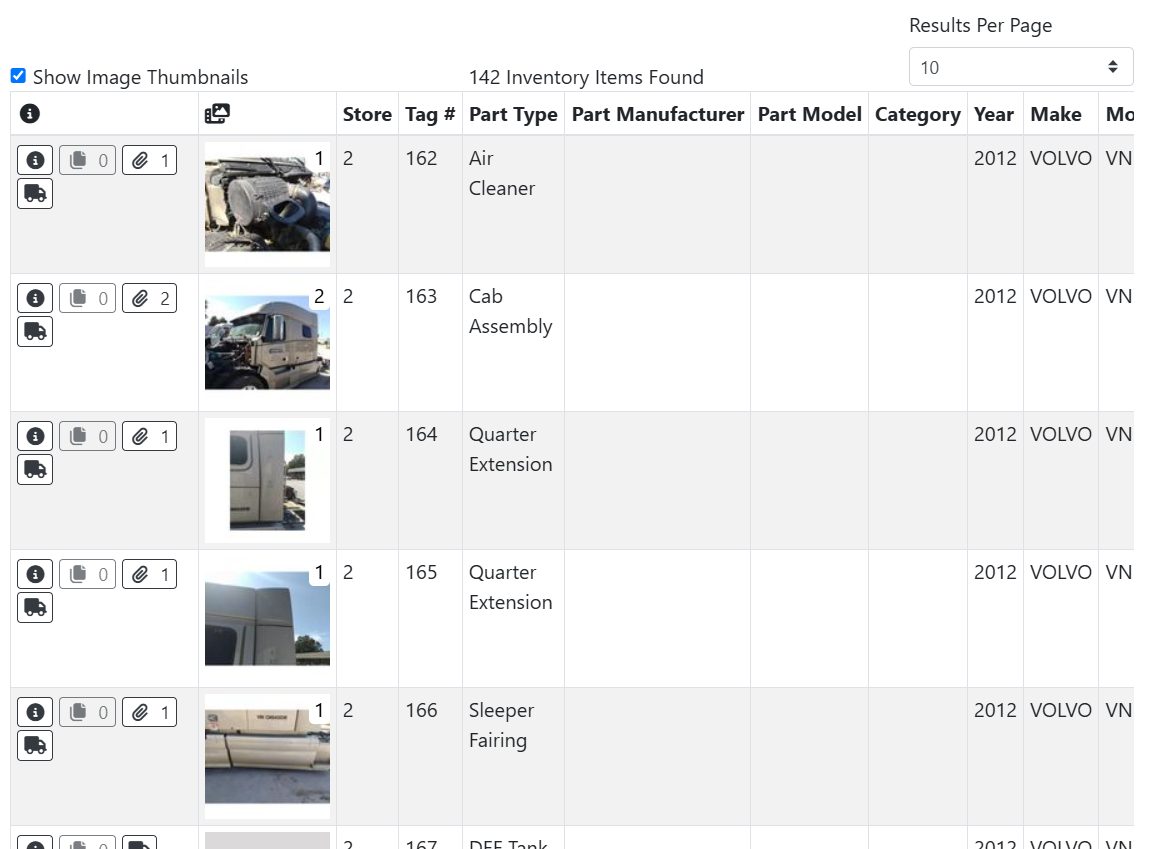Click paperclip attachment icon in tag 166 row
The image size is (1151, 849).
tap(149, 712)
